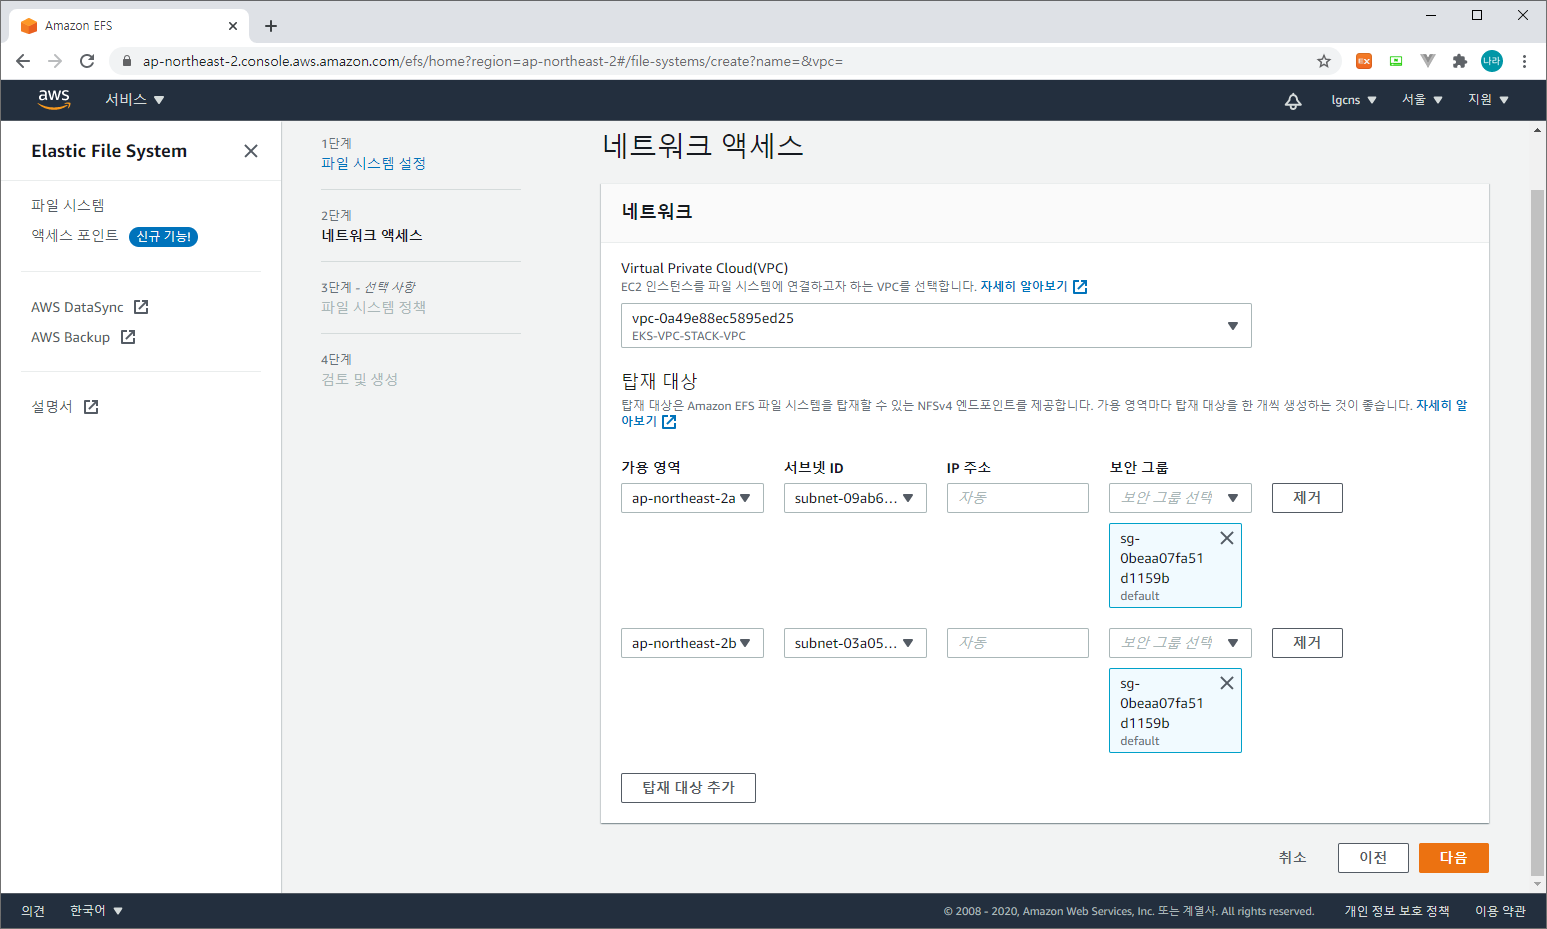
Task: Go to 액세스 포인트 in sidebar
Action: point(75,235)
